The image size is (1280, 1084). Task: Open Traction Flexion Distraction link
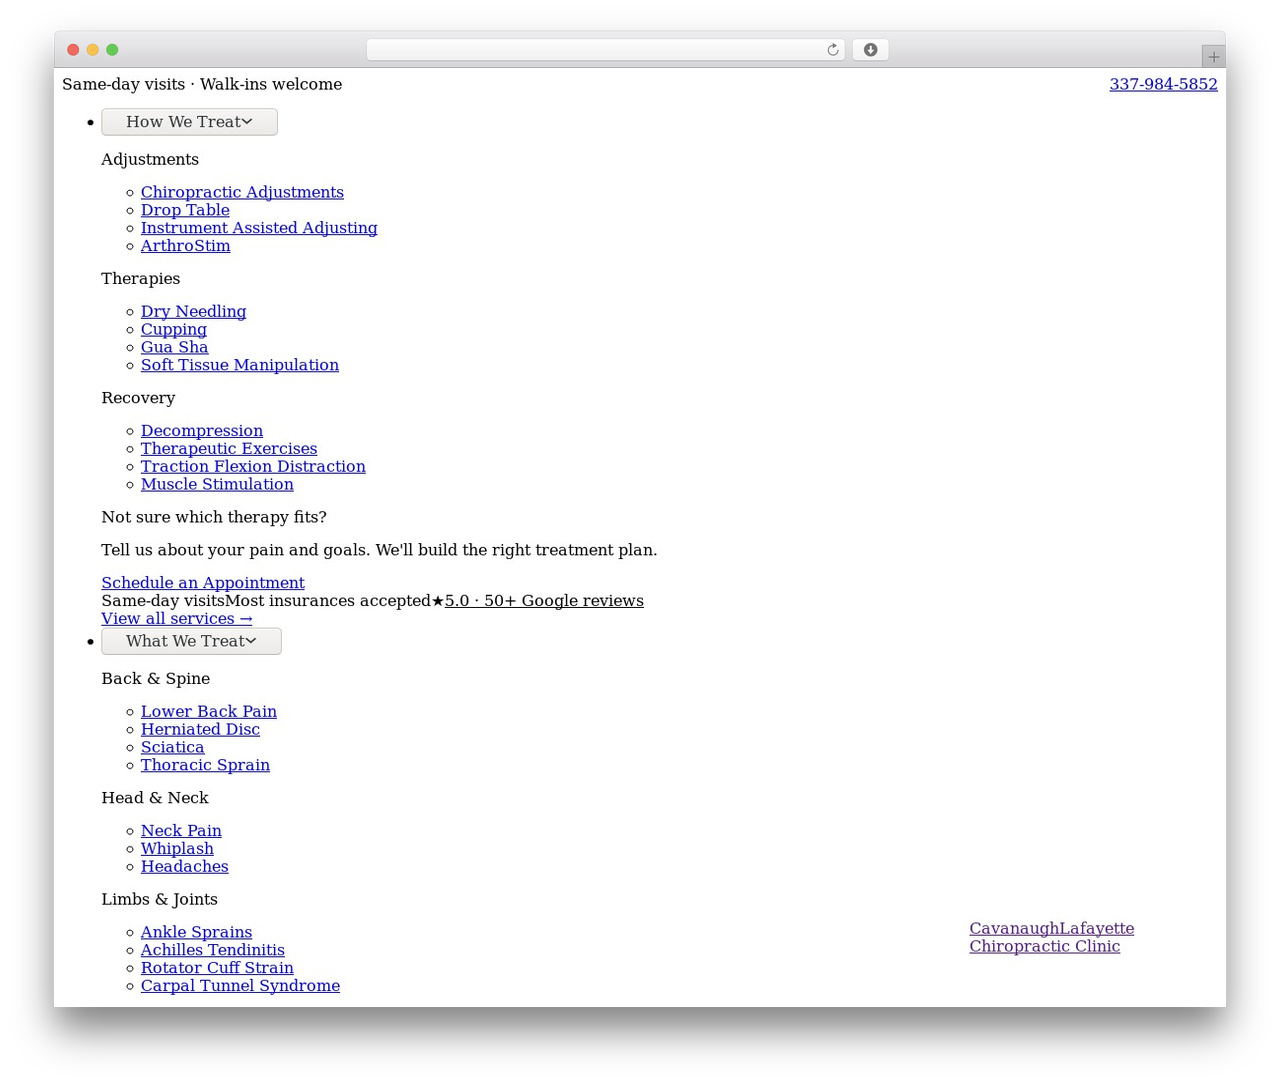point(253,467)
